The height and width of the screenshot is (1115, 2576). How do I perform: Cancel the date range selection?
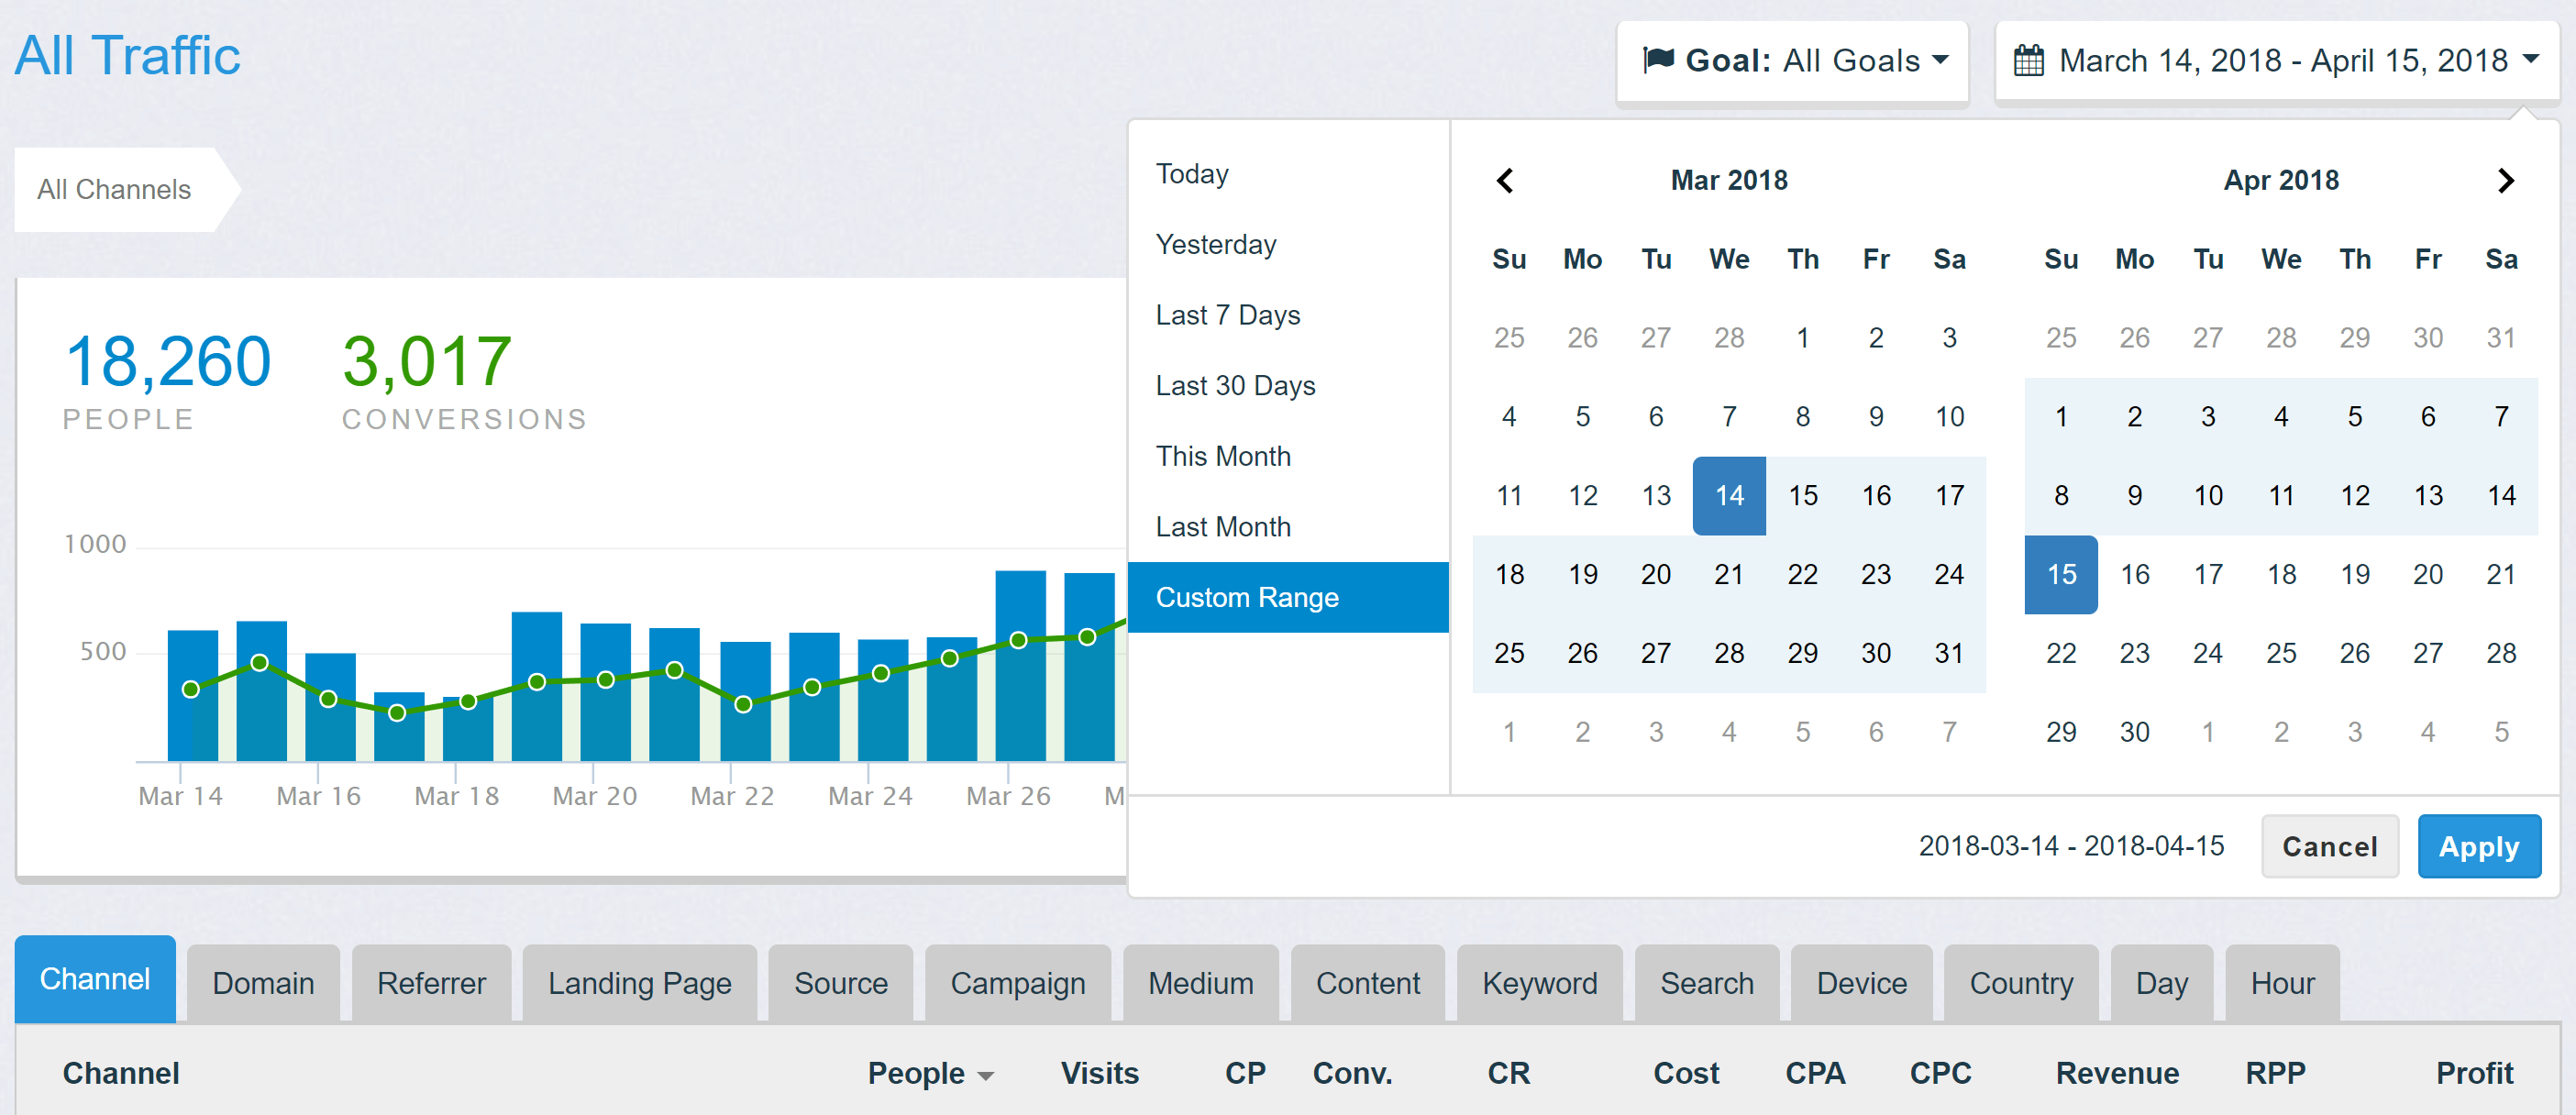(x=2329, y=846)
